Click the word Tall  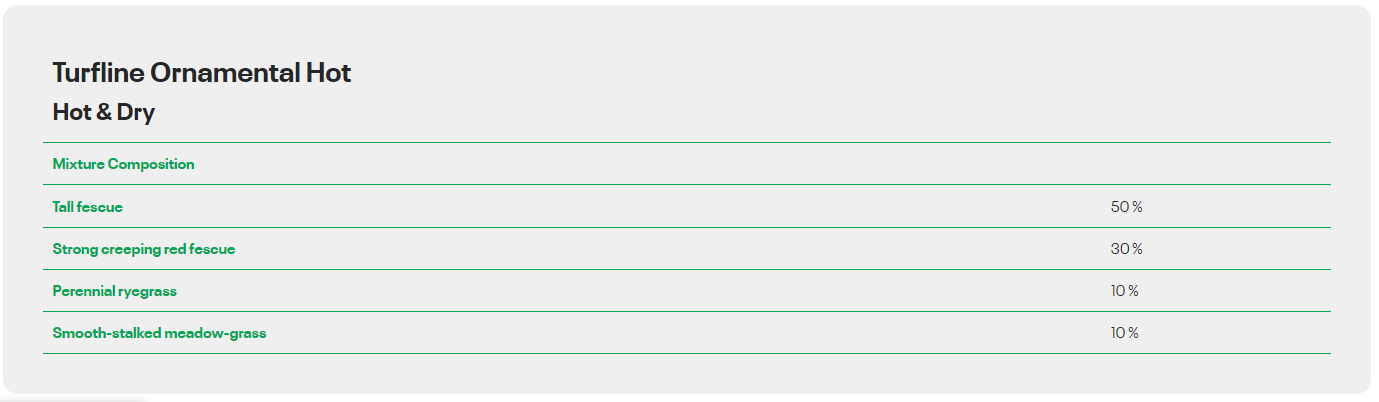coord(63,207)
